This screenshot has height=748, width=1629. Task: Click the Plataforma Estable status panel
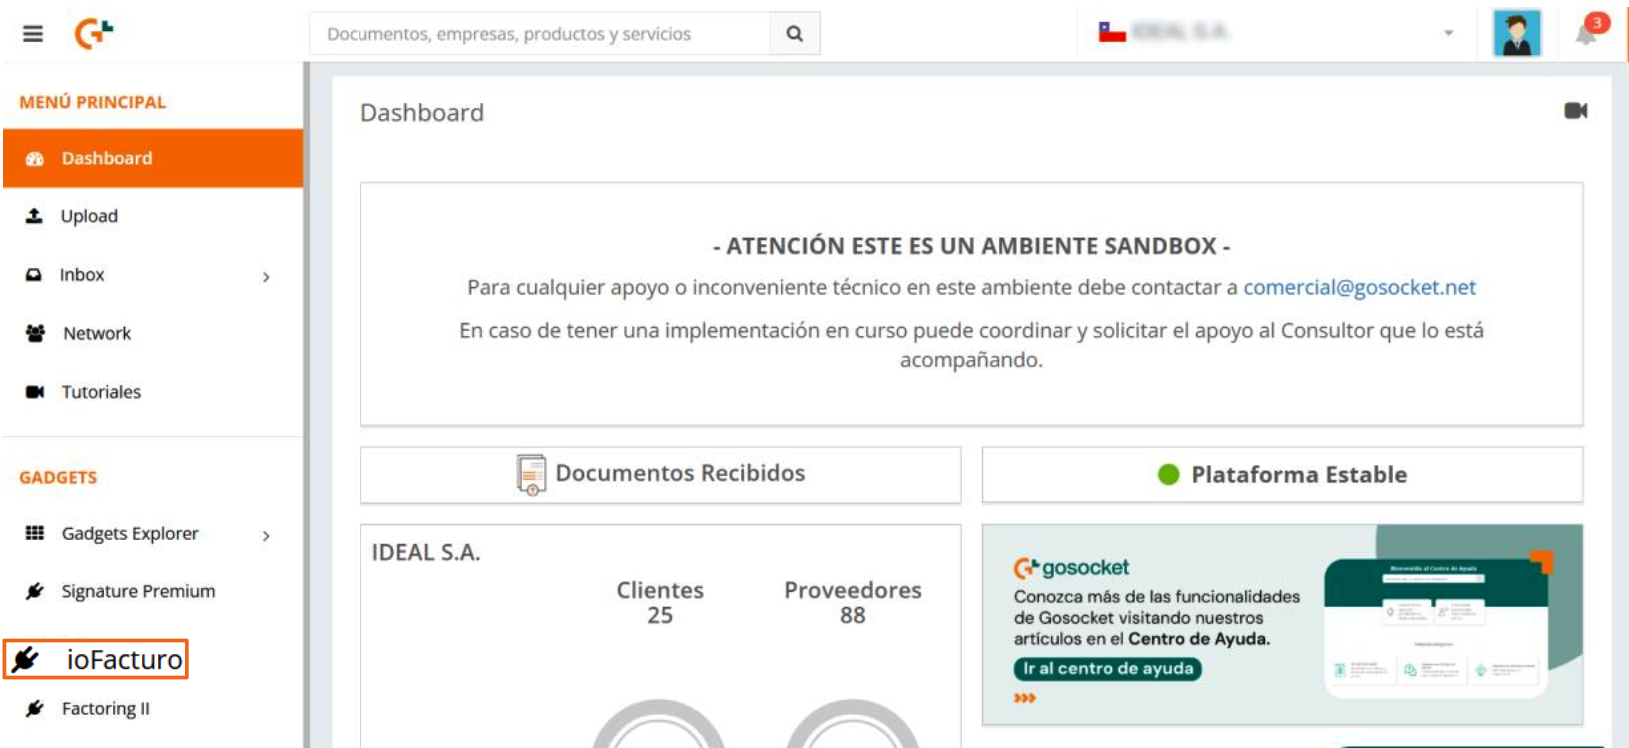(x=1282, y=474)
